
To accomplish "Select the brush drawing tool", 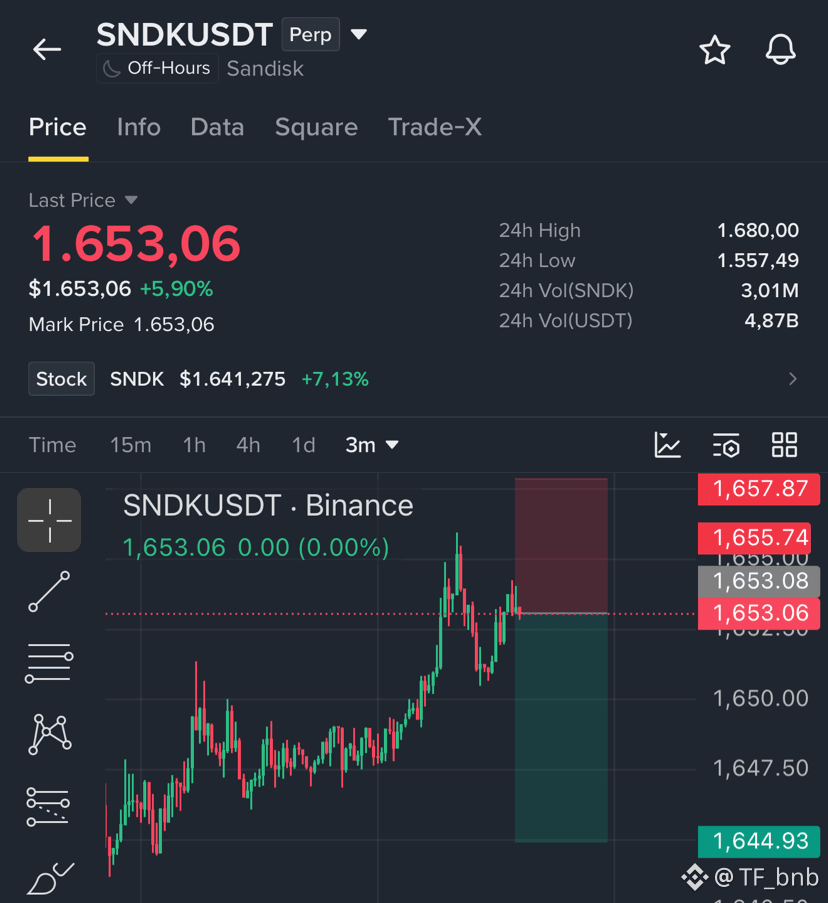I will [50, 878].
